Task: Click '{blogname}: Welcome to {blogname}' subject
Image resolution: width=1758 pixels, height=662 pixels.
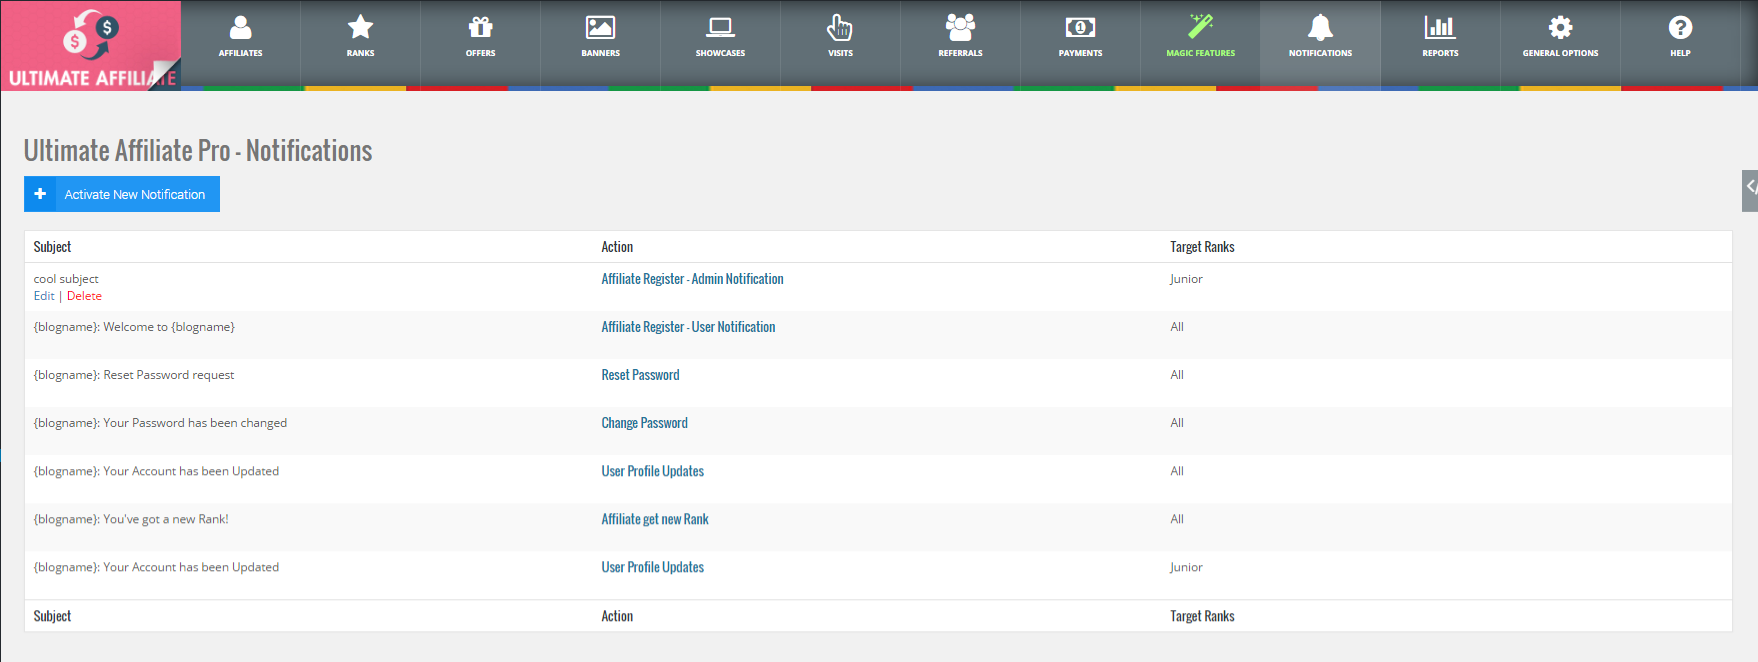Action: pyautogui.click(x=134, y=327)
